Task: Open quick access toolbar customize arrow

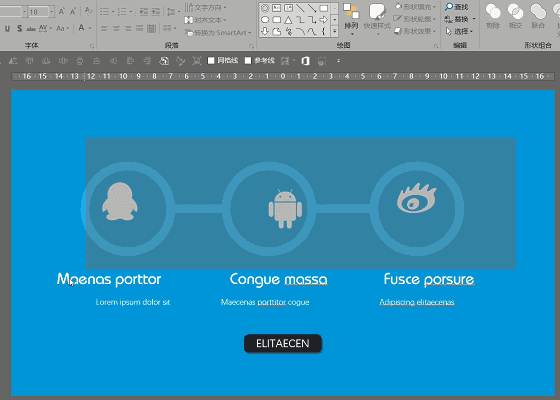Action: click(x=338, y=61)
